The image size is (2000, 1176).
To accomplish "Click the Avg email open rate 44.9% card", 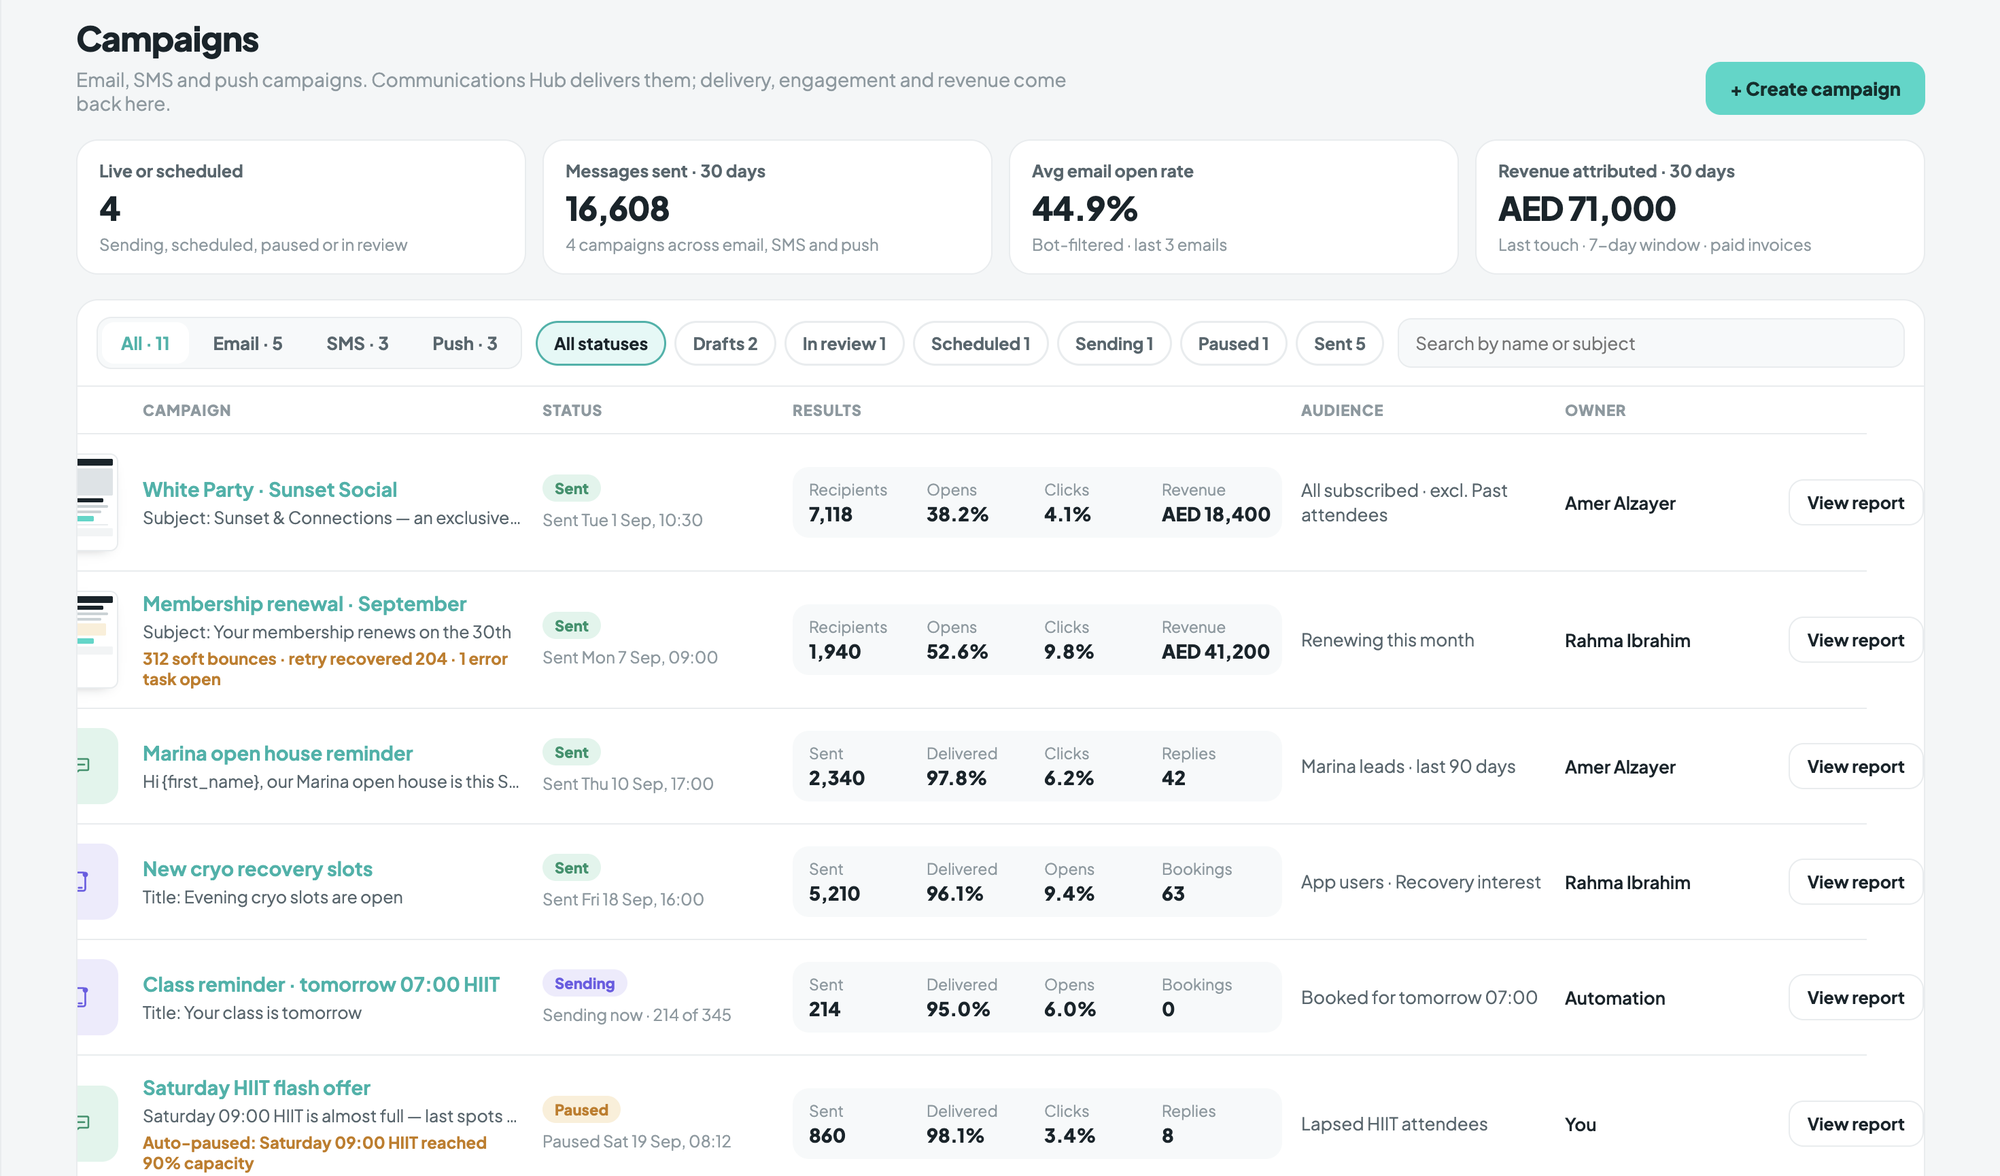I will point(1233,207).
